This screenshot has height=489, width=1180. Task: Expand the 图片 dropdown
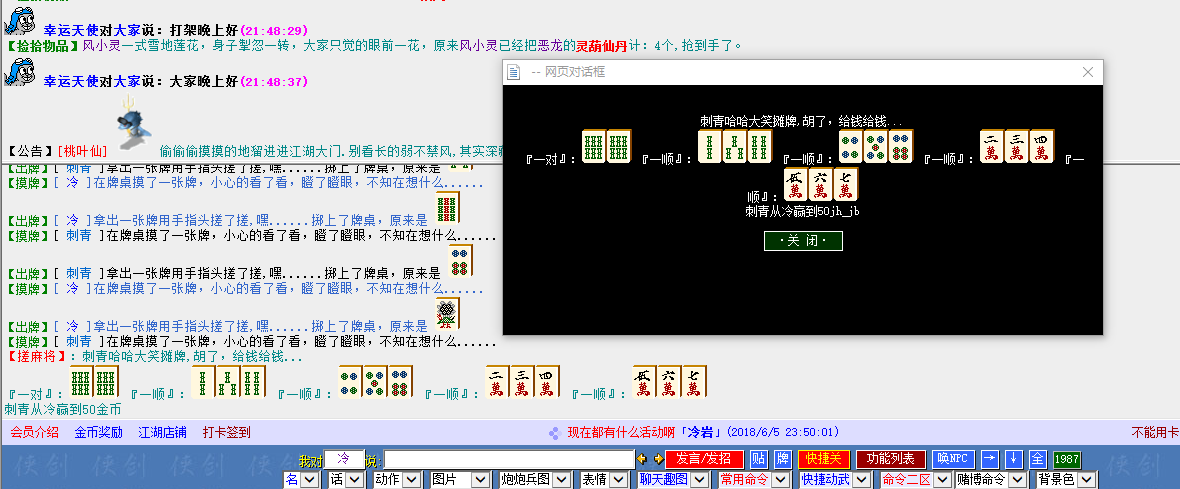coord(460,479)
